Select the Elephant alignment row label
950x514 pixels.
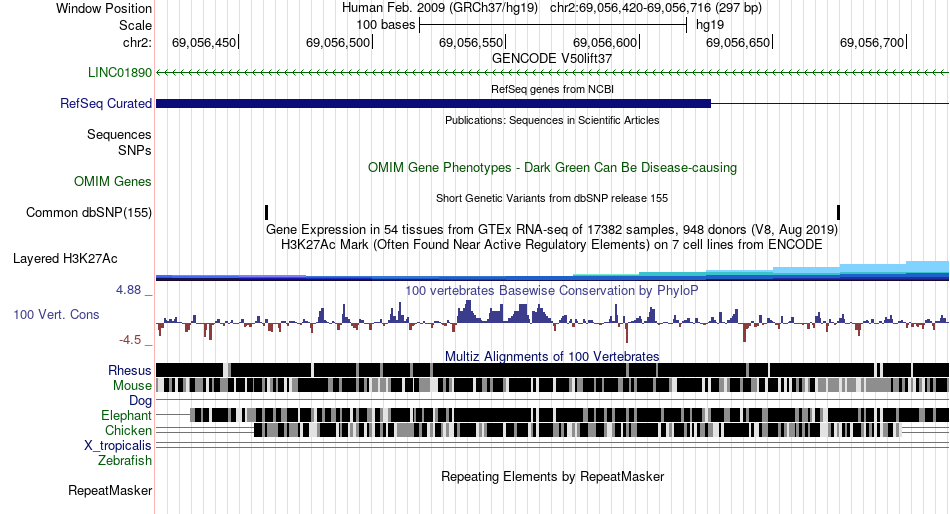(126, 416)
